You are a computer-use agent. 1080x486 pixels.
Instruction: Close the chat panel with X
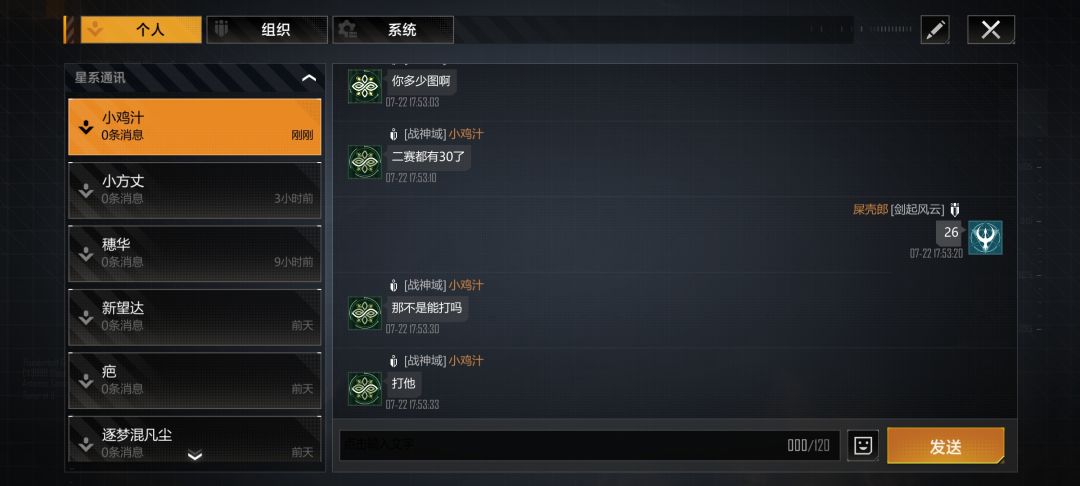[x=991, y=30]
